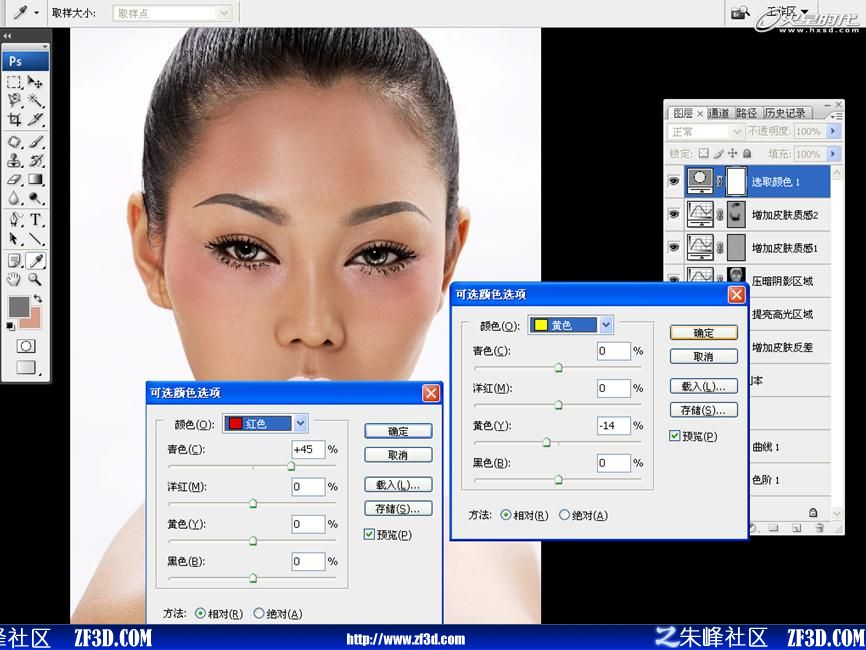Select the Type tool
The image size is (866, 650).
[36, 220]
